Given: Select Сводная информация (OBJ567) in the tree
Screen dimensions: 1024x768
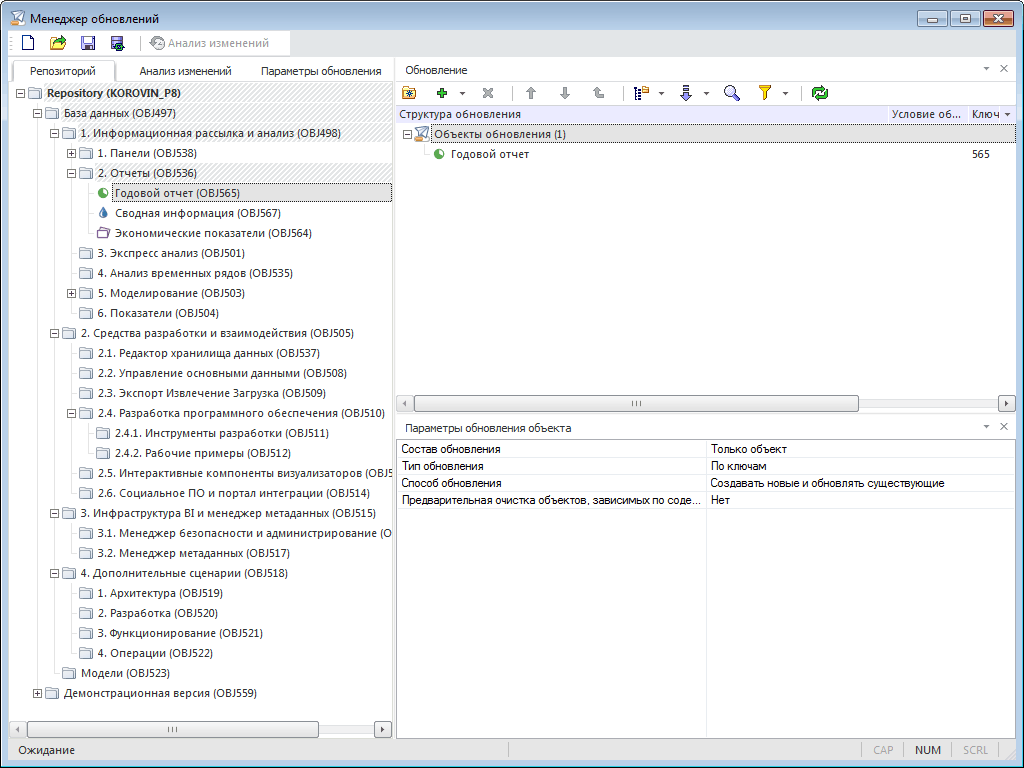Looking at the screenshot, I should tap(197, 213).
